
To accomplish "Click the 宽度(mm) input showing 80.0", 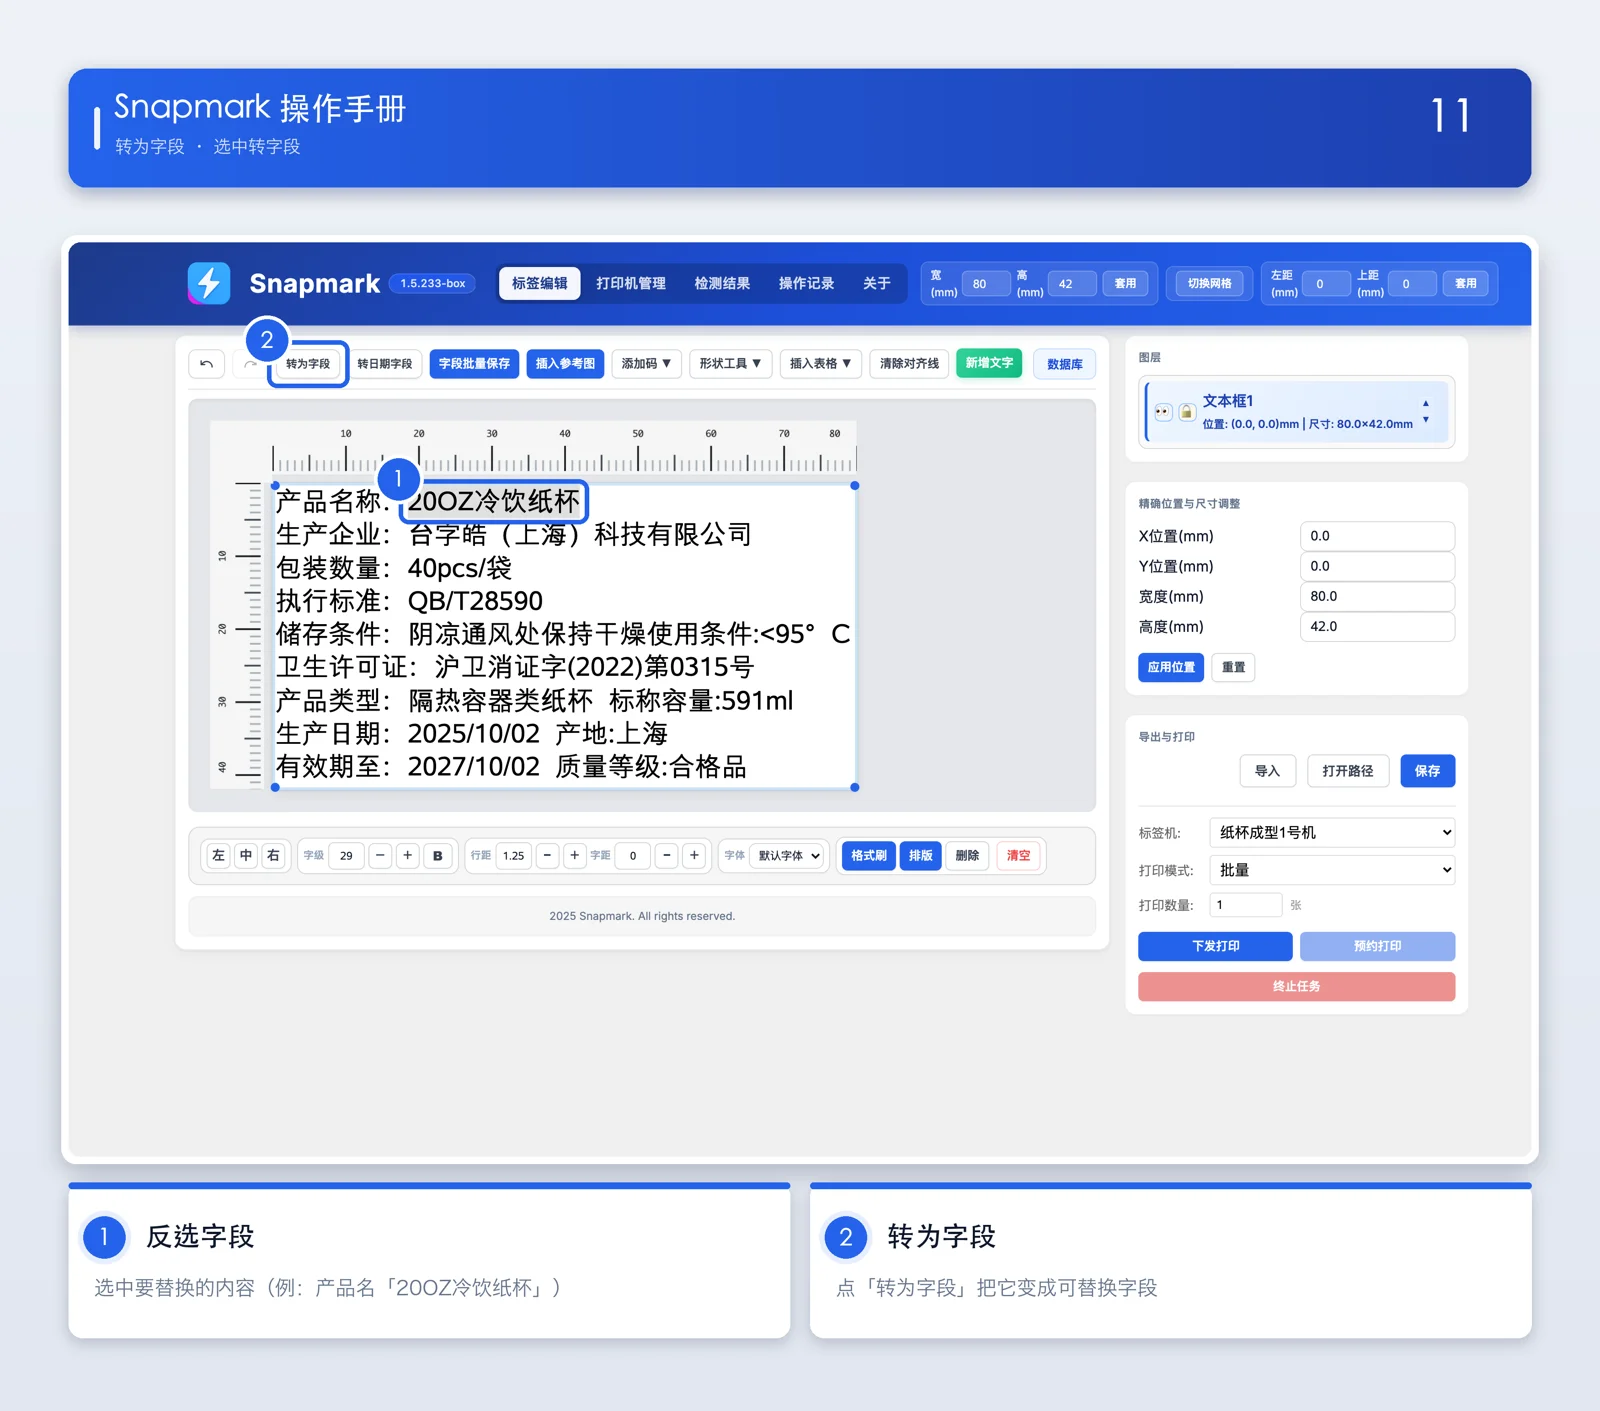I will click(1377, 596).
